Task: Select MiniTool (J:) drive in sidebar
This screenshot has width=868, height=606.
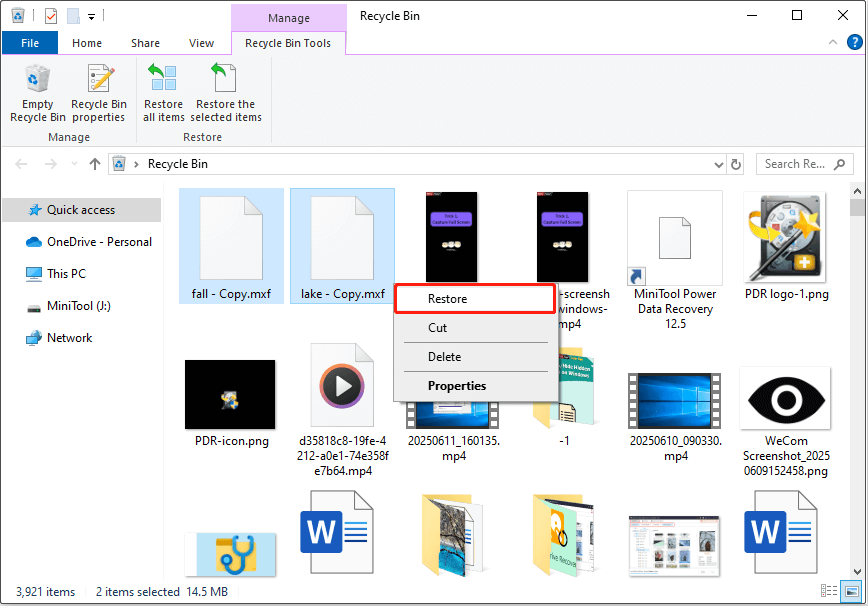Action: pyautogui.click(x=69, y=305)
